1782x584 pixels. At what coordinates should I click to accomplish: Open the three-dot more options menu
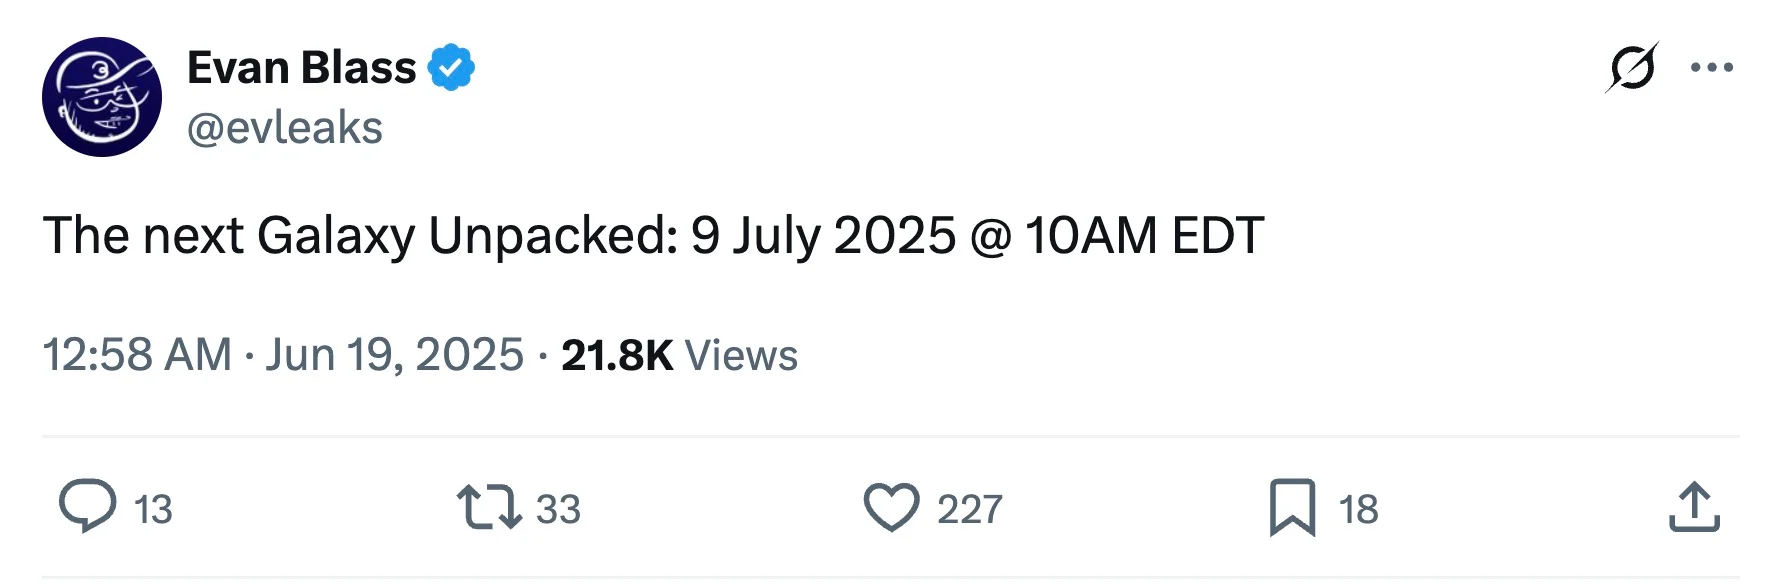click(1712, 68)
